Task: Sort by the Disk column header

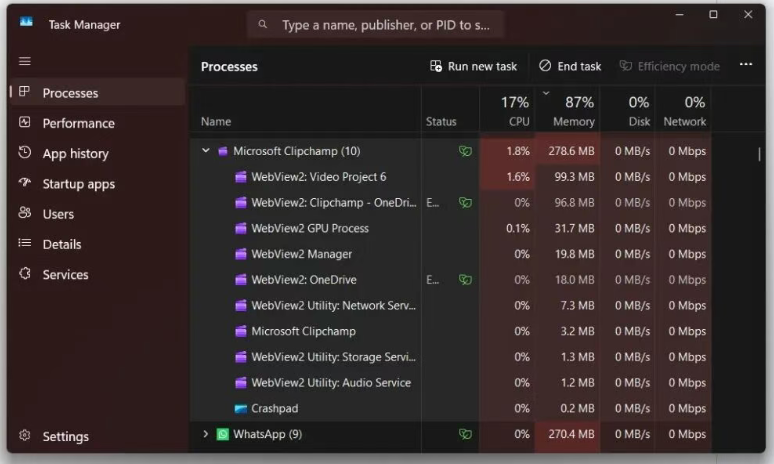Action: (628, 110)
